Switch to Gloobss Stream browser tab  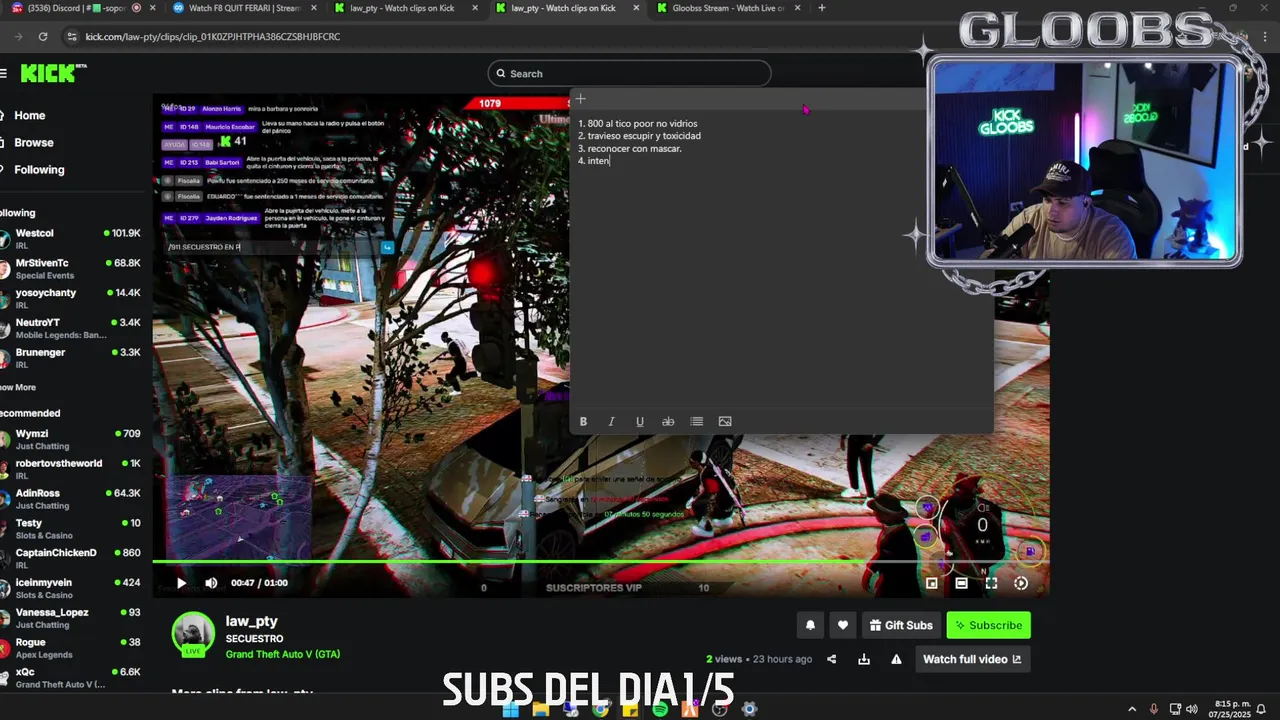point(732,8)
